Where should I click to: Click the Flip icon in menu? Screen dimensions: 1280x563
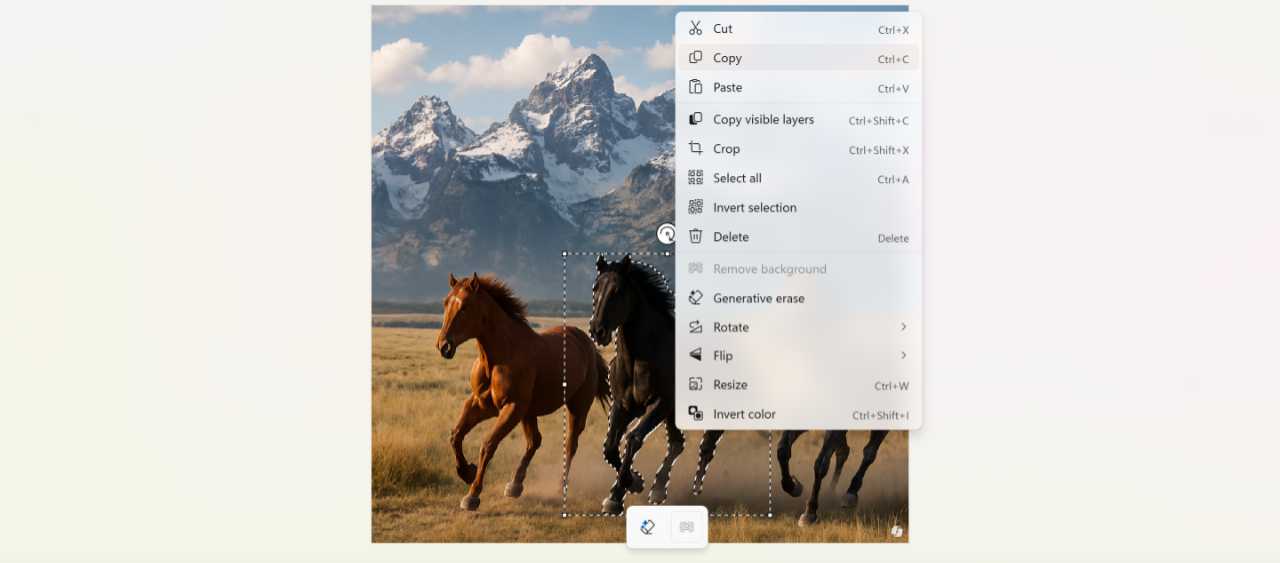[x=695, y=355]
